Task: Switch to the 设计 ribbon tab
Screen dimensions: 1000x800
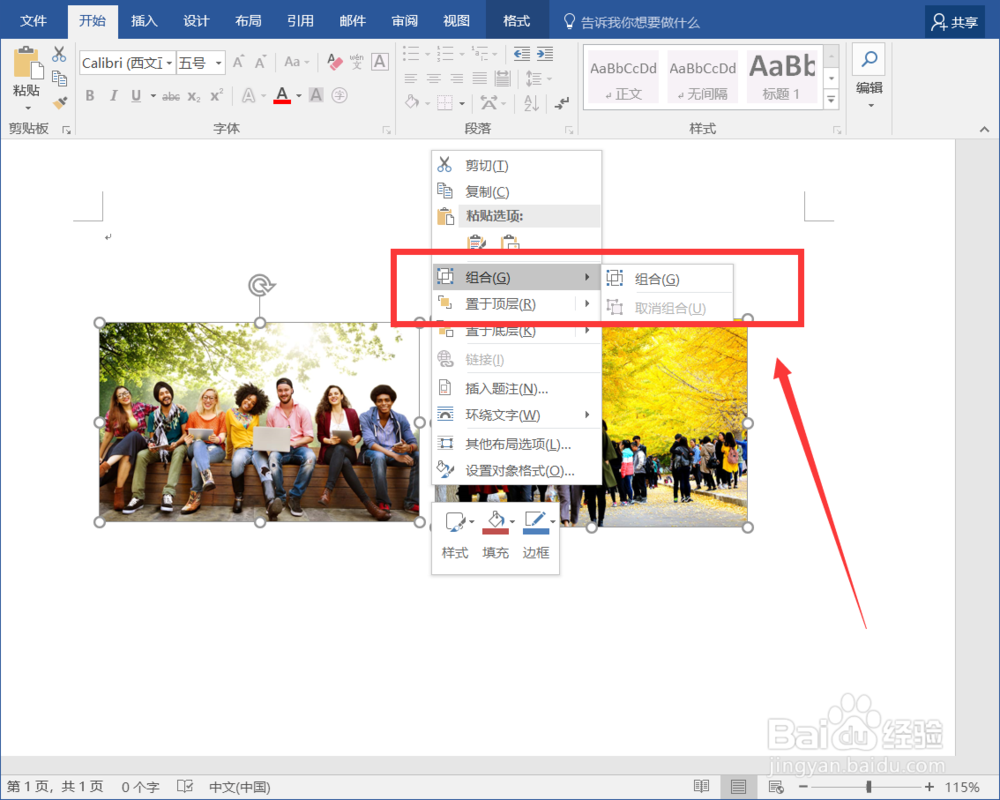Action: (x=196, y=21)
